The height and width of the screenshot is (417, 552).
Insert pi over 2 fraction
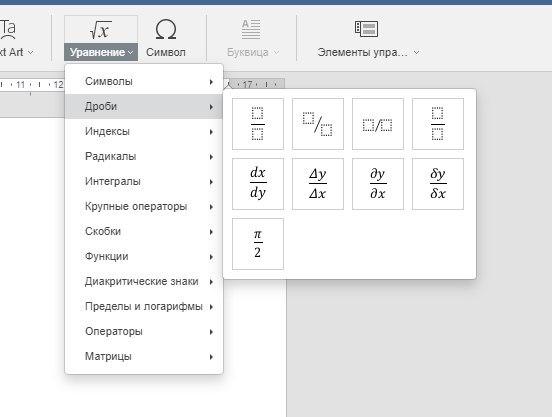pos(258,244)
